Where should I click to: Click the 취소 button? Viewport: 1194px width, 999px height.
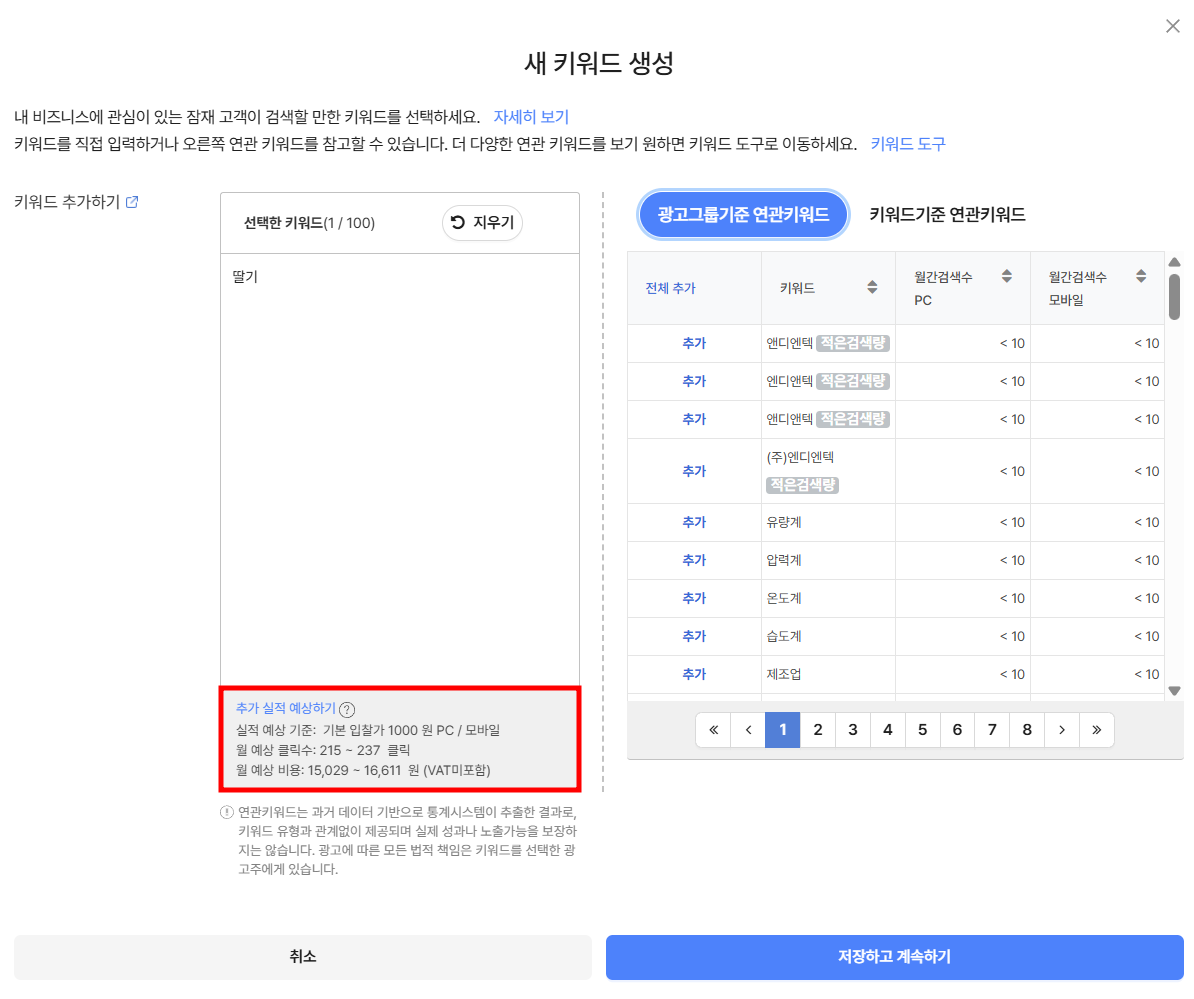click(x=303, y=956)
